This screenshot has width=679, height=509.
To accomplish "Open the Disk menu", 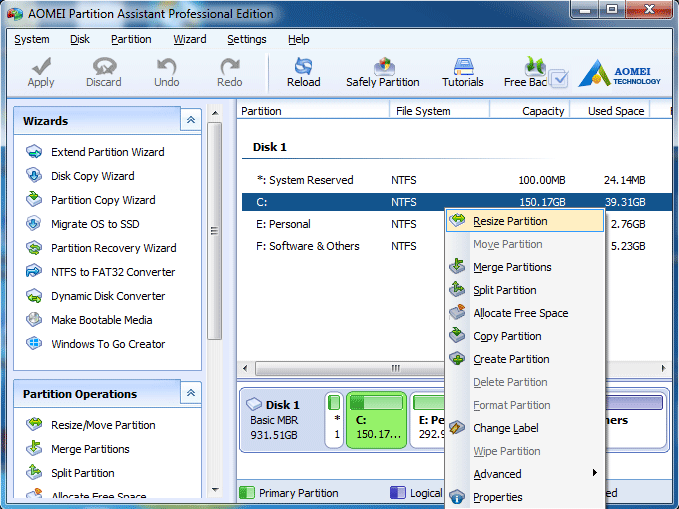I will 80,39.
